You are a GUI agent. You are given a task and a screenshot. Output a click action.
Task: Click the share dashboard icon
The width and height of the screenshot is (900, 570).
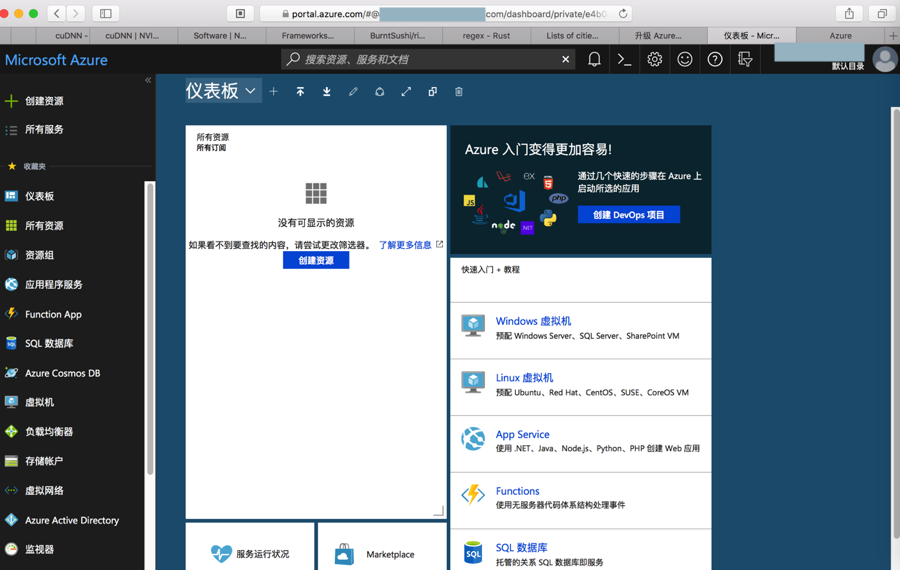pos(379,91)
